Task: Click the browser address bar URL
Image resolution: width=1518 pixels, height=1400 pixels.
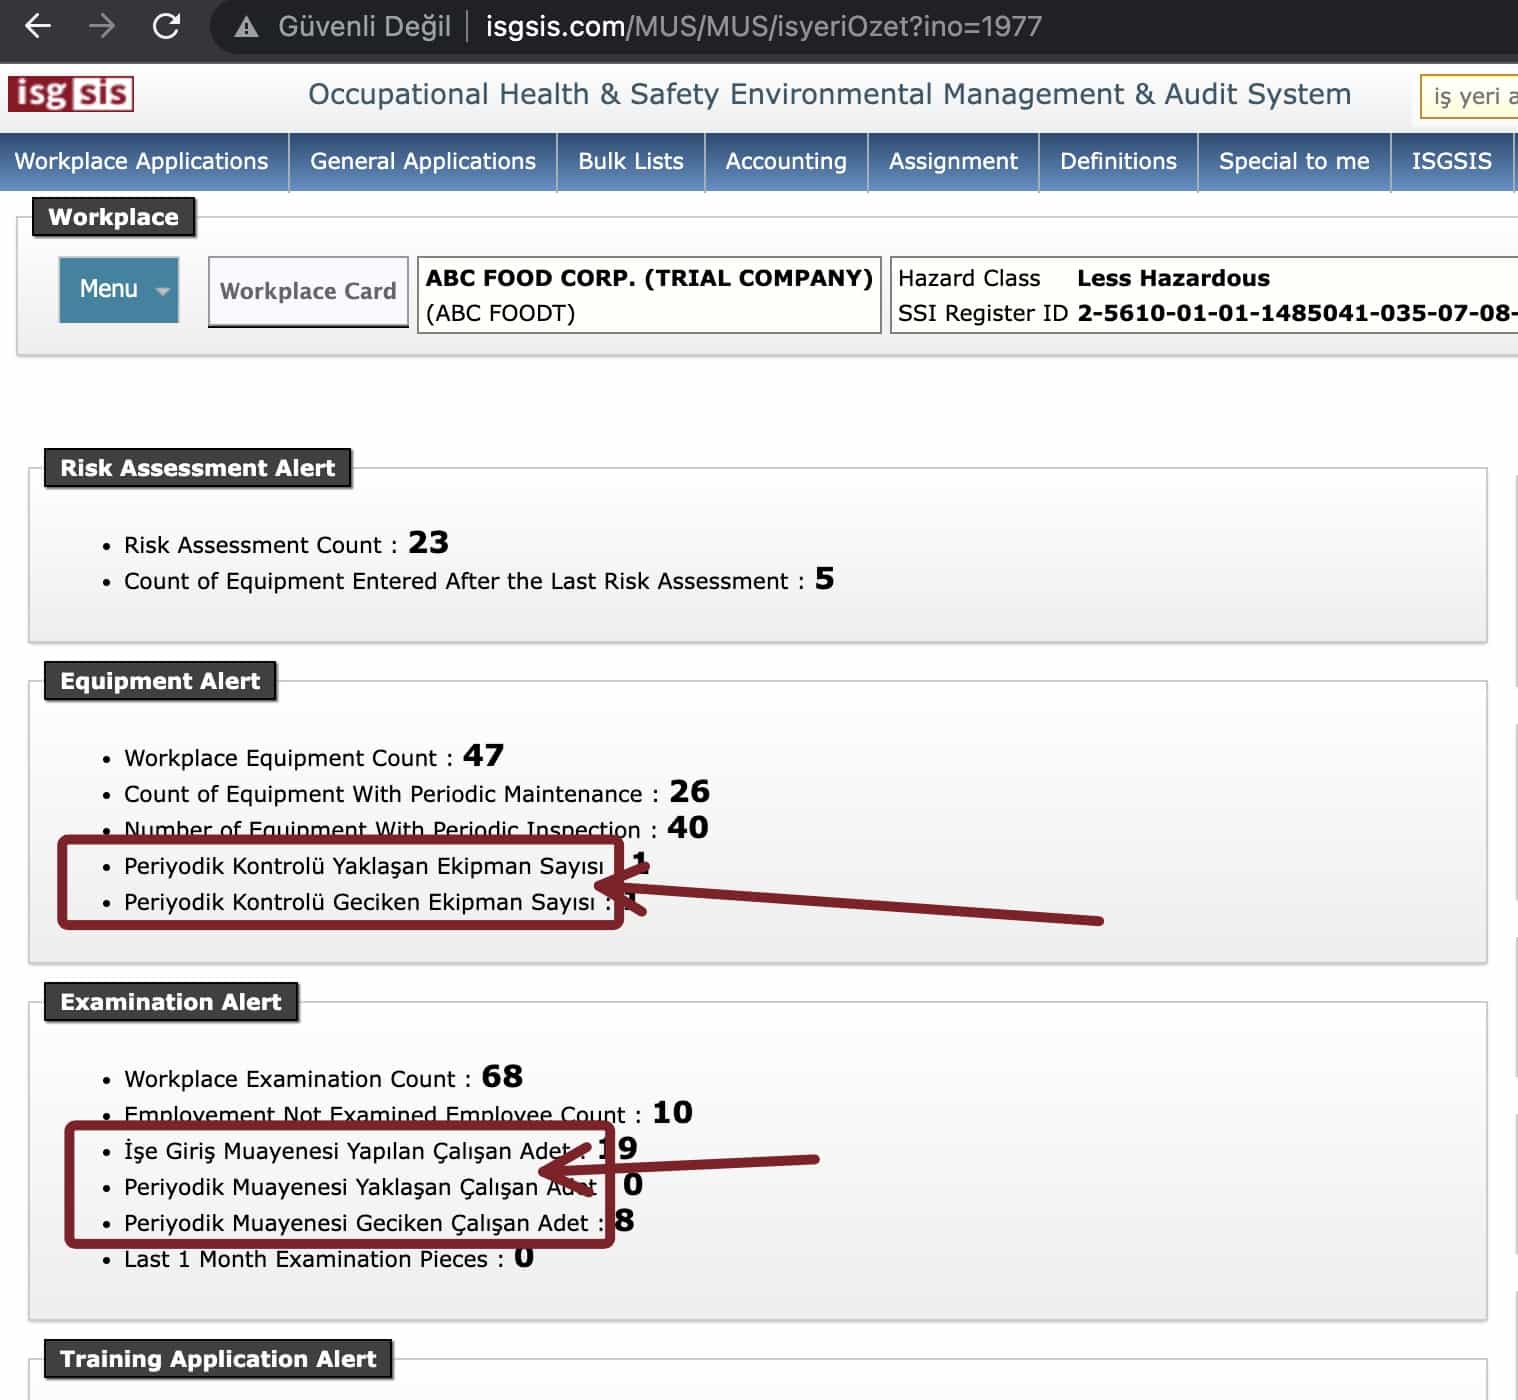Action: click(763, 26)
